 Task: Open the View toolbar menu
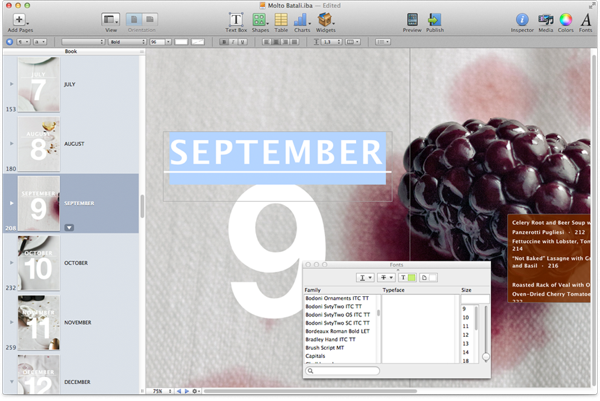(x=111, y=20)
